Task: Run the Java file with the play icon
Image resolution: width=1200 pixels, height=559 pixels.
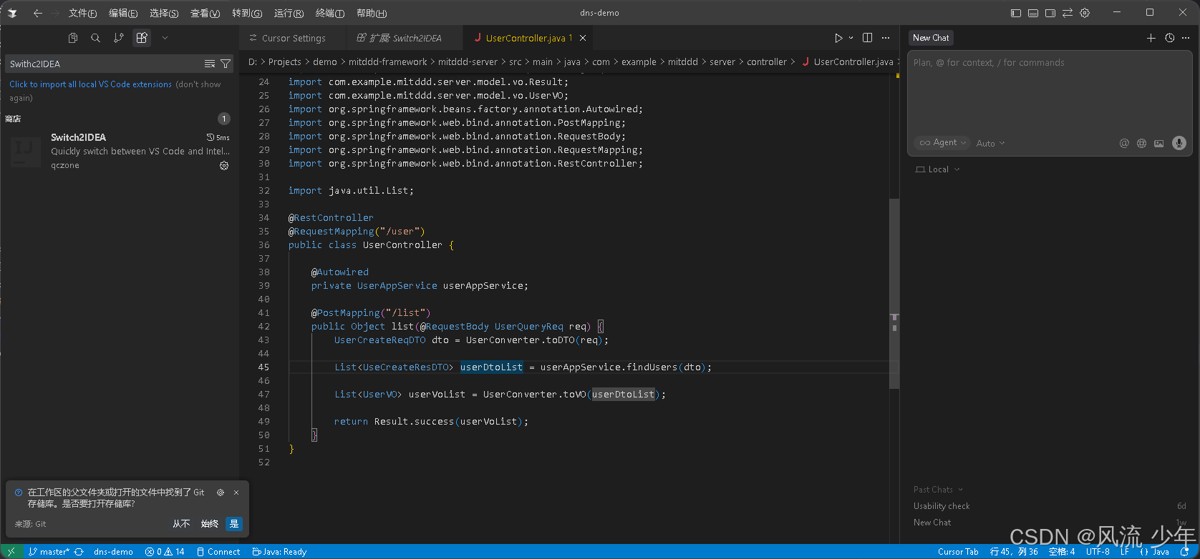Action: coord(838,38)
